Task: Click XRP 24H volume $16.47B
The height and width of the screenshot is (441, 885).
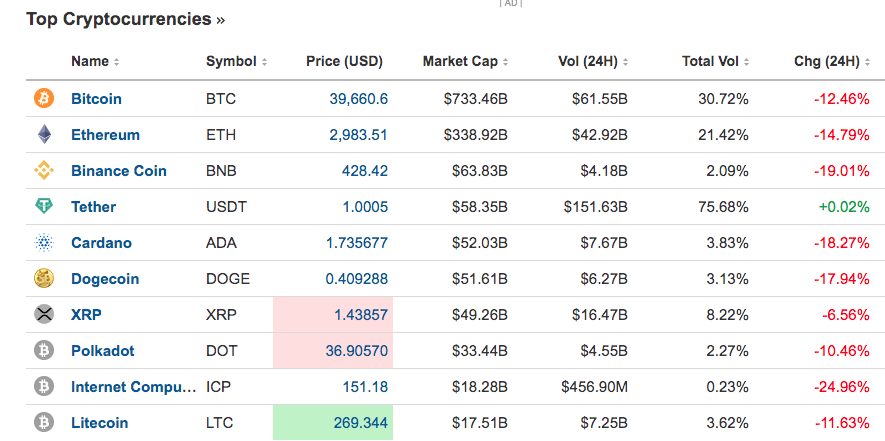Action: tap(599, 315)
